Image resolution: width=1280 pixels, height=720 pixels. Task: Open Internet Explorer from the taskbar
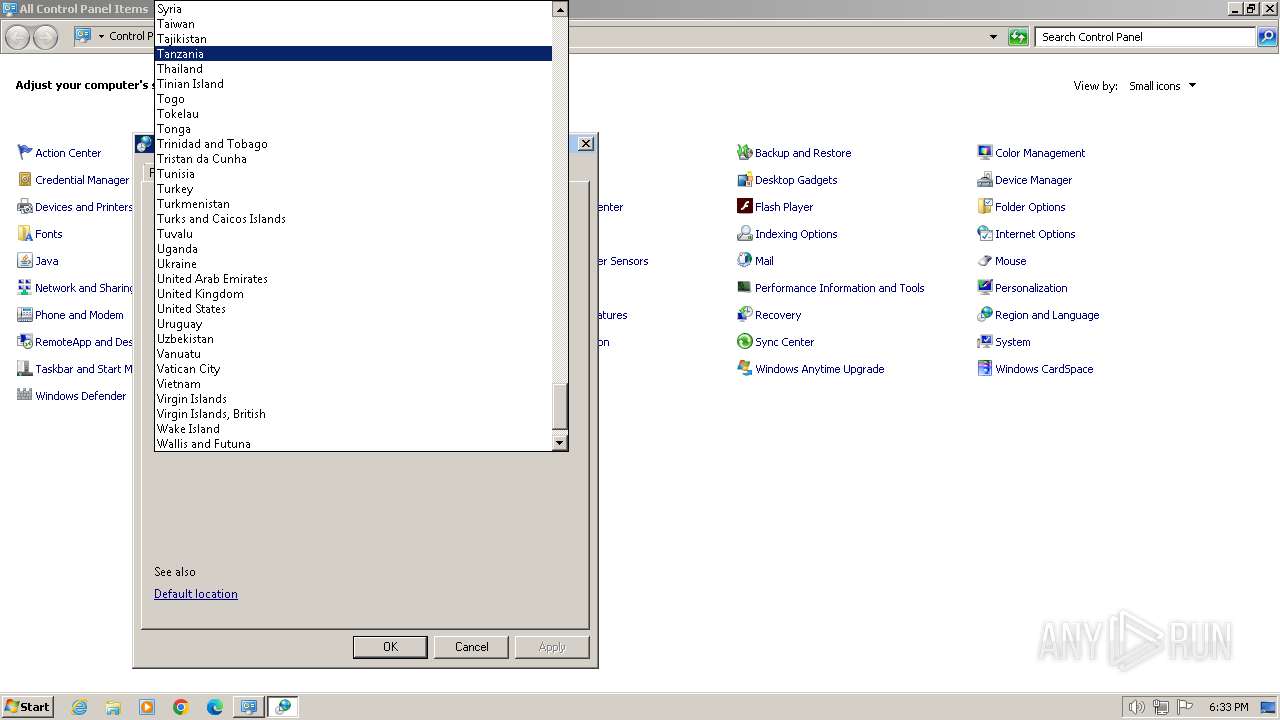(79, 707)
